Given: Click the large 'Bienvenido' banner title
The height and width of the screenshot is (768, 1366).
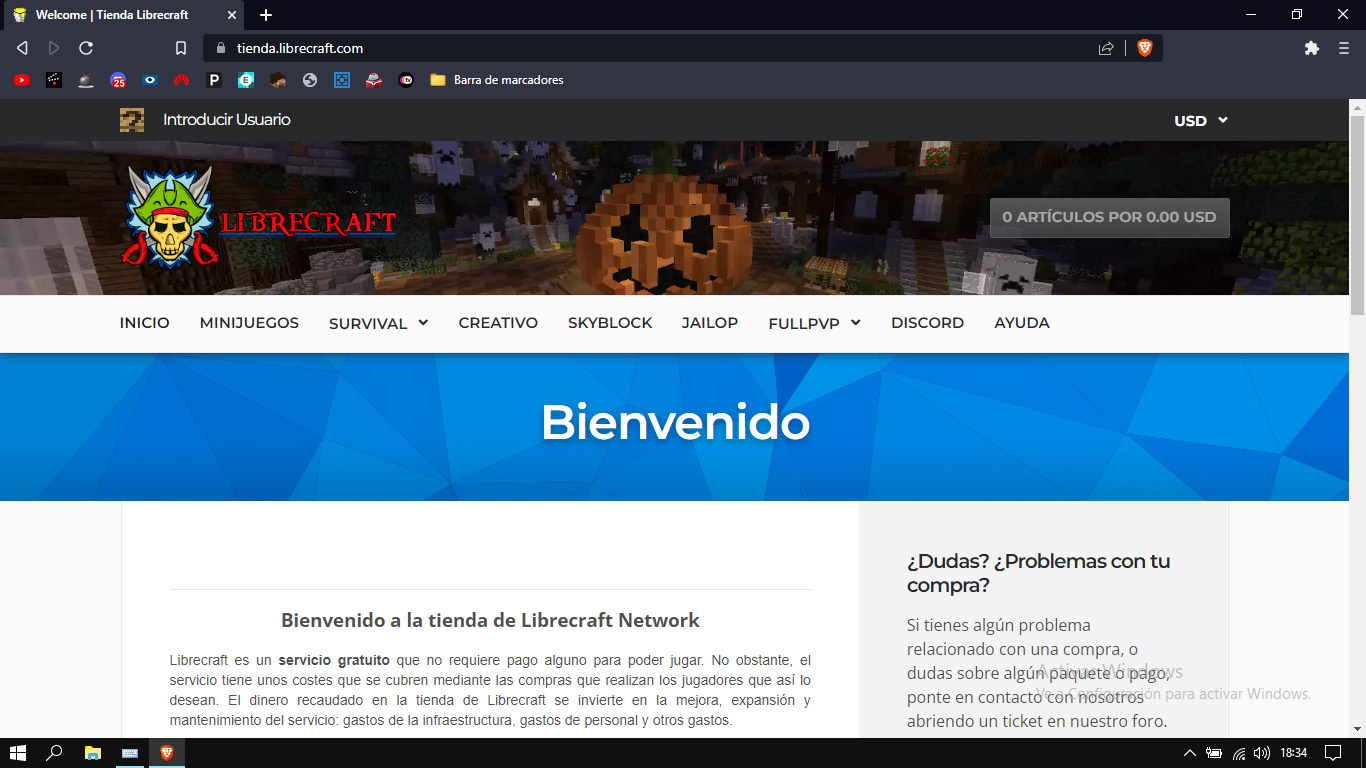Looking at the screenshot, I should (675, 423).
